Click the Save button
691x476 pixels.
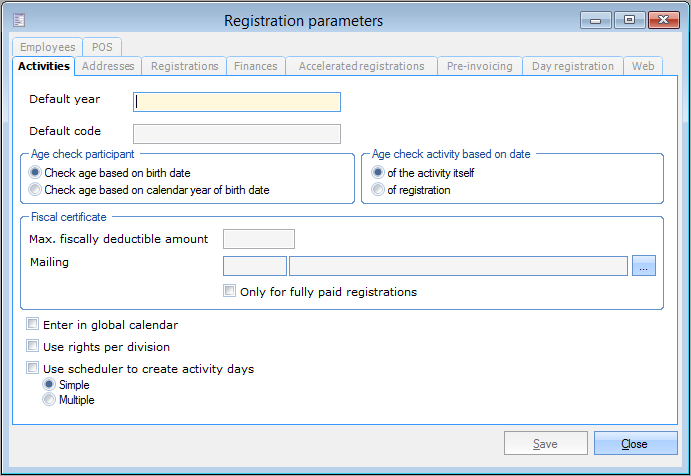[545, 444]
